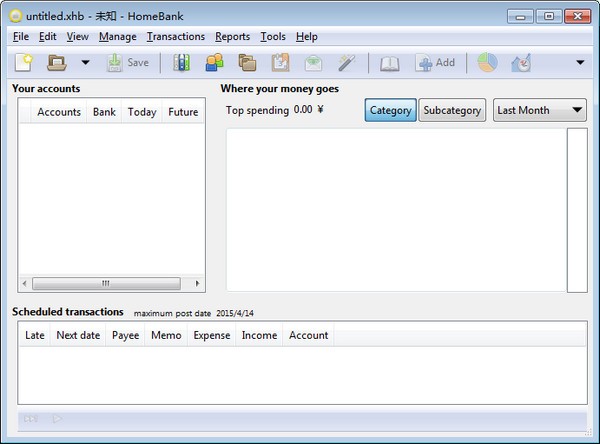
Task: Open the Statistics pie chart report
Action: 487,63
